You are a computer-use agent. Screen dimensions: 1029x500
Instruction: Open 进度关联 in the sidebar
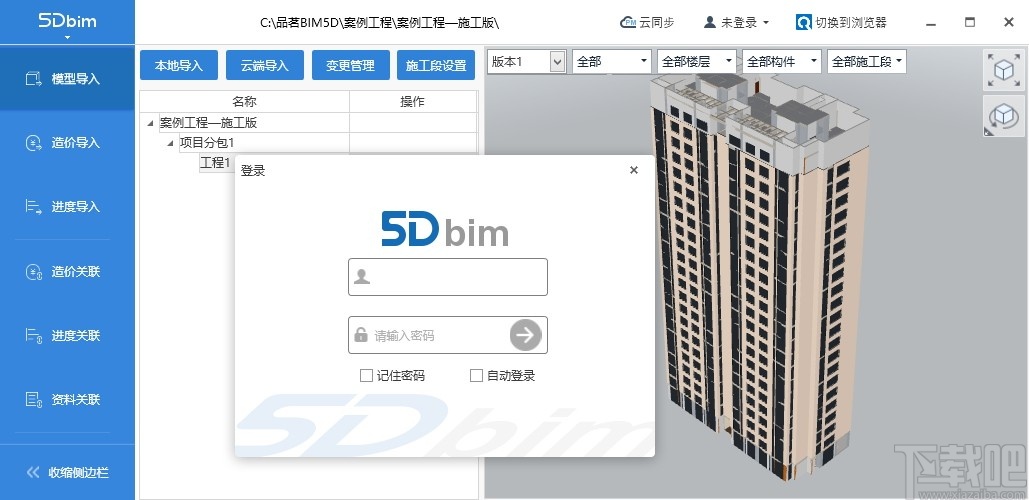(x=67, y=335)
